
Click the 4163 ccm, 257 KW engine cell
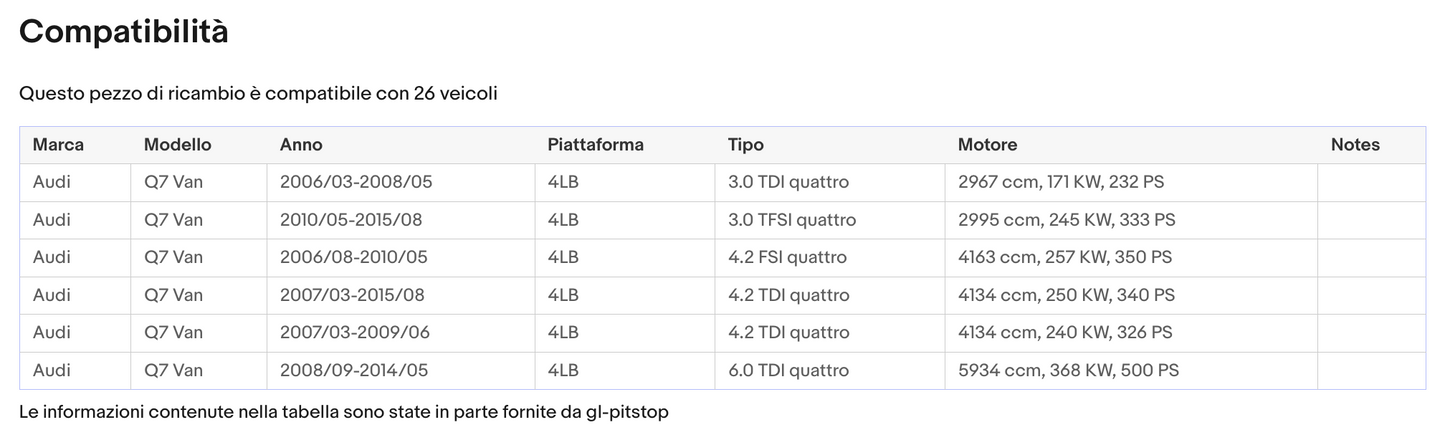[x=1065, y=258]
